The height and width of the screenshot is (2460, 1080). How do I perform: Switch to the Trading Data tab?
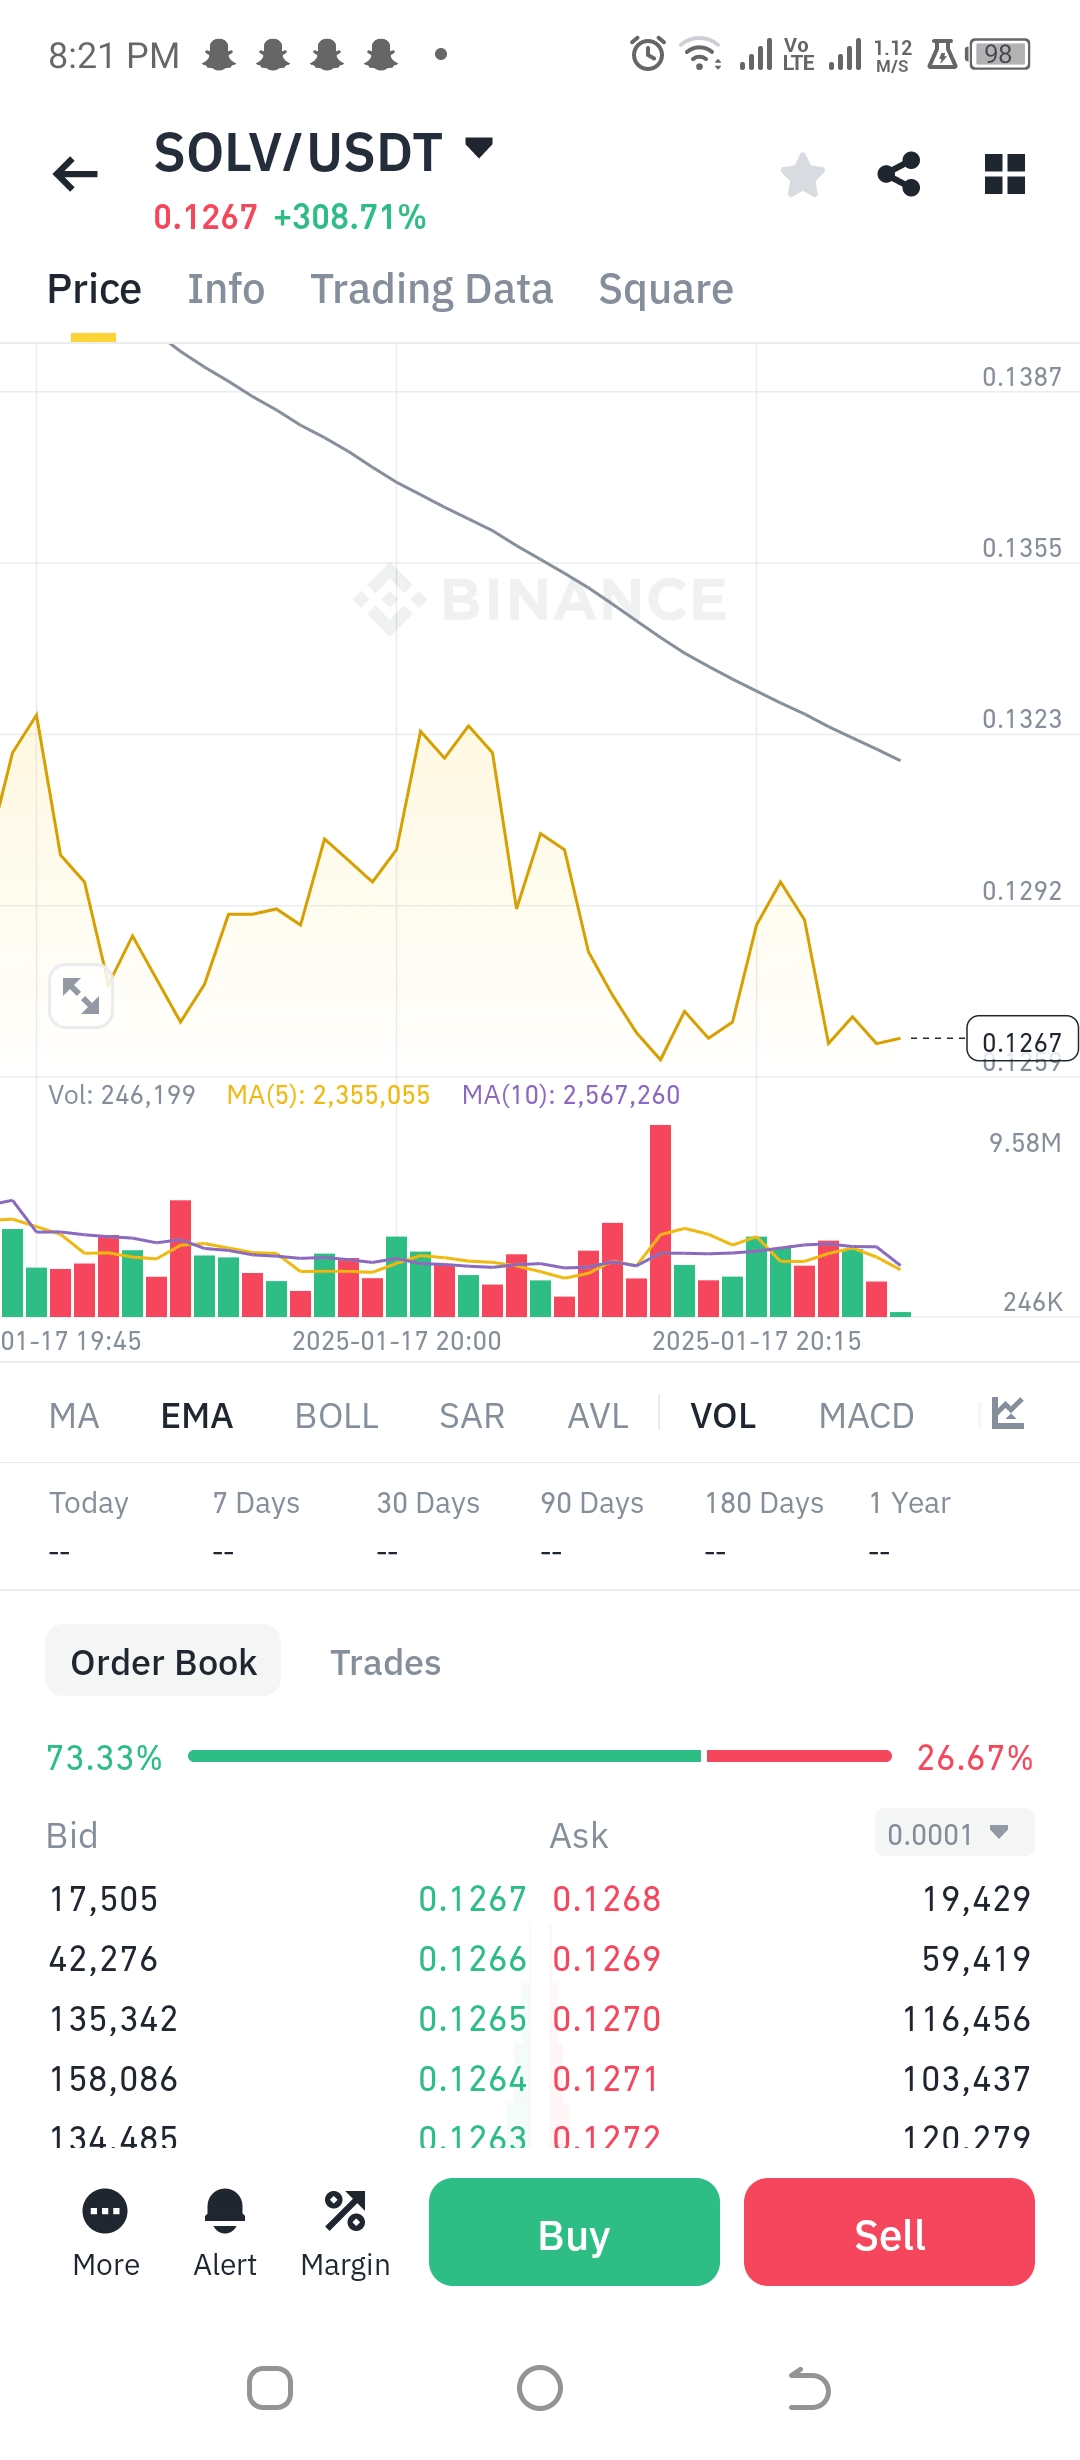point(431,290)
